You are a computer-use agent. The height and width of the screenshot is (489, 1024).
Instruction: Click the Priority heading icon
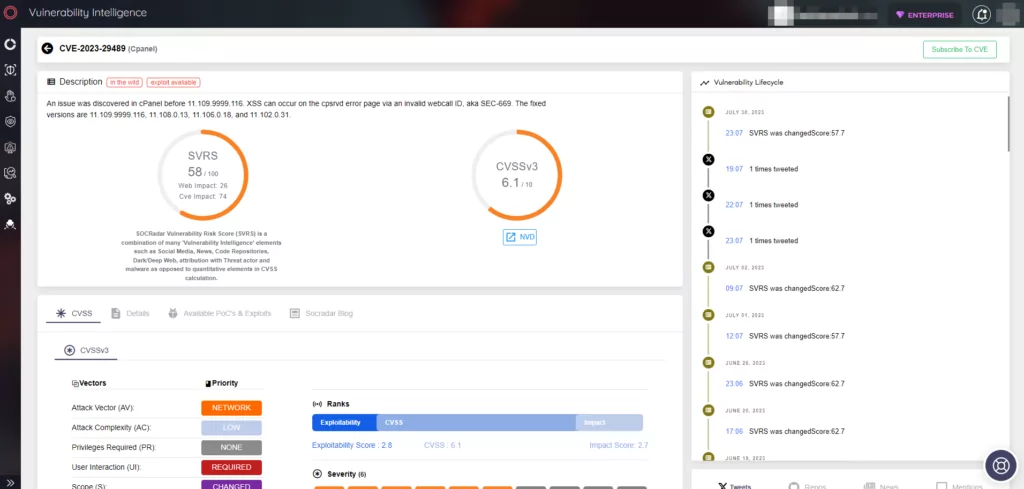(208, 383)
